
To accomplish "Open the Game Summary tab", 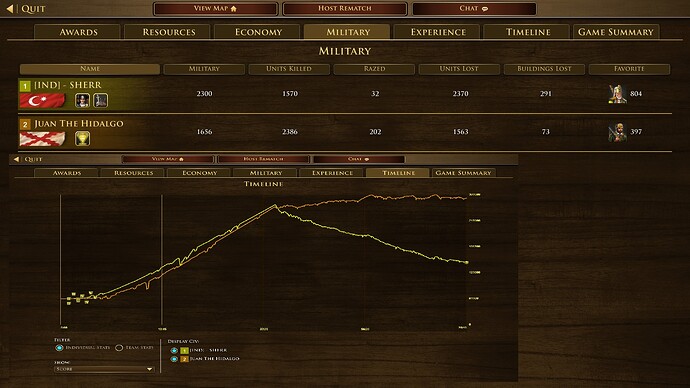I will (x=616, y=32).
